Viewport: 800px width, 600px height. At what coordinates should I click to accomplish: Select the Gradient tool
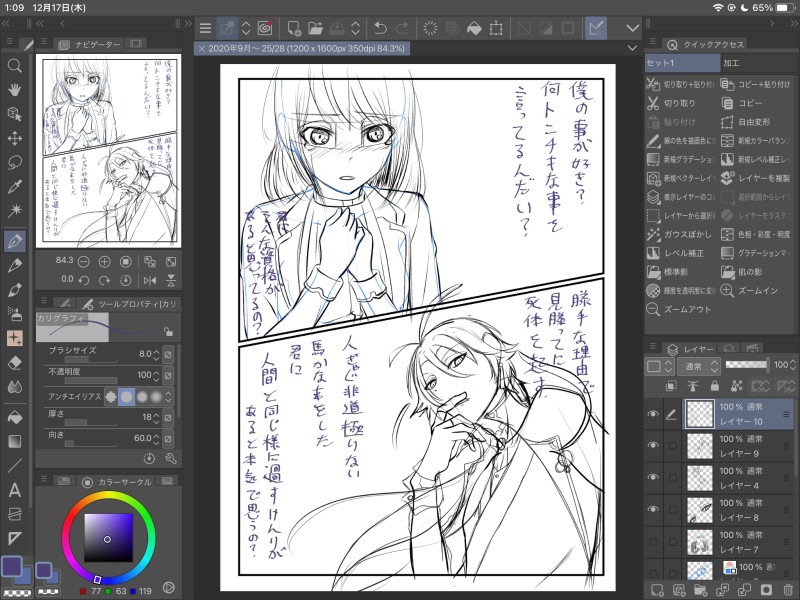pyautogui.click(x=15, y=441)
